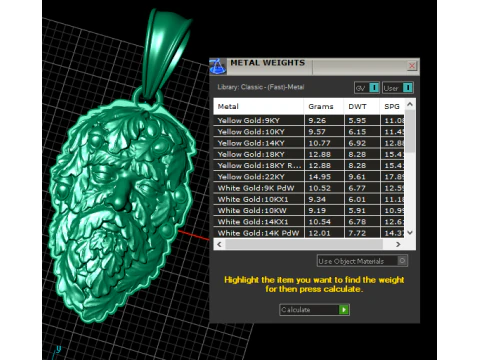Click the 6.77 DWT cell
Image resolution: width=480 pixels, height=360 pixels.
pyautogui.click(x=362, y=188)
